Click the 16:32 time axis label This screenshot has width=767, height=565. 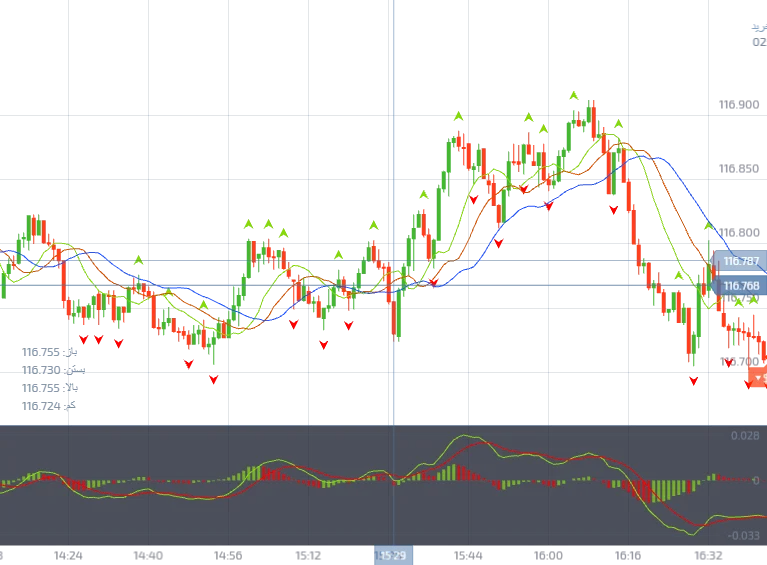pyautogui.click(x=708, y=555)
